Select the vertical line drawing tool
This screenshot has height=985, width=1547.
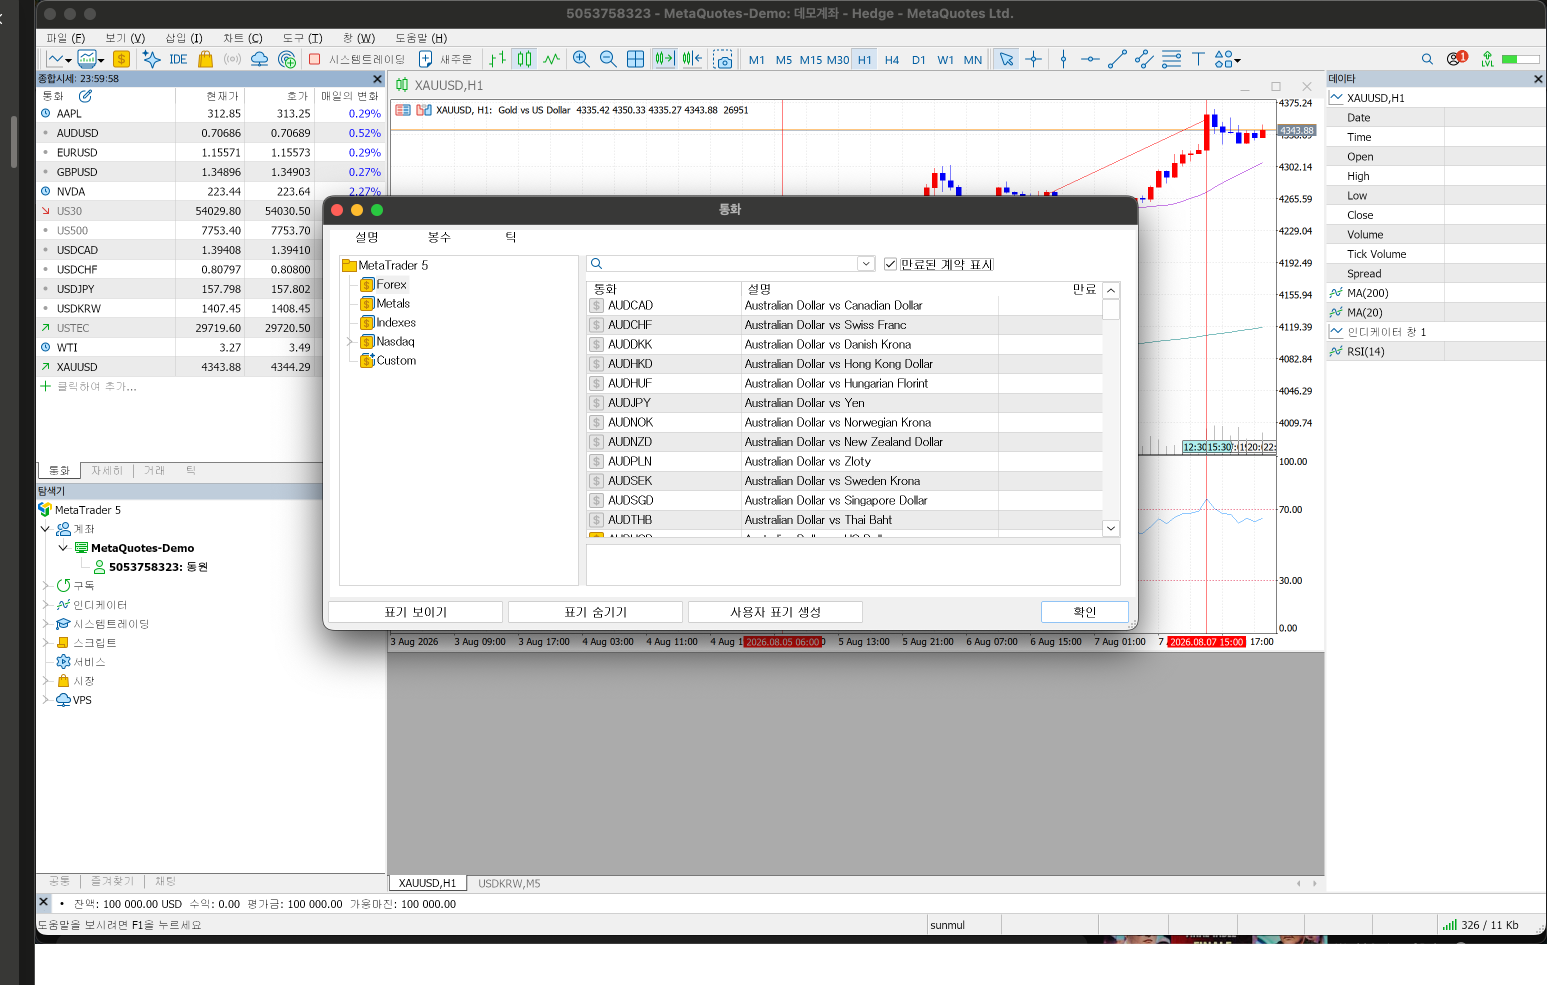(1063, 59)
